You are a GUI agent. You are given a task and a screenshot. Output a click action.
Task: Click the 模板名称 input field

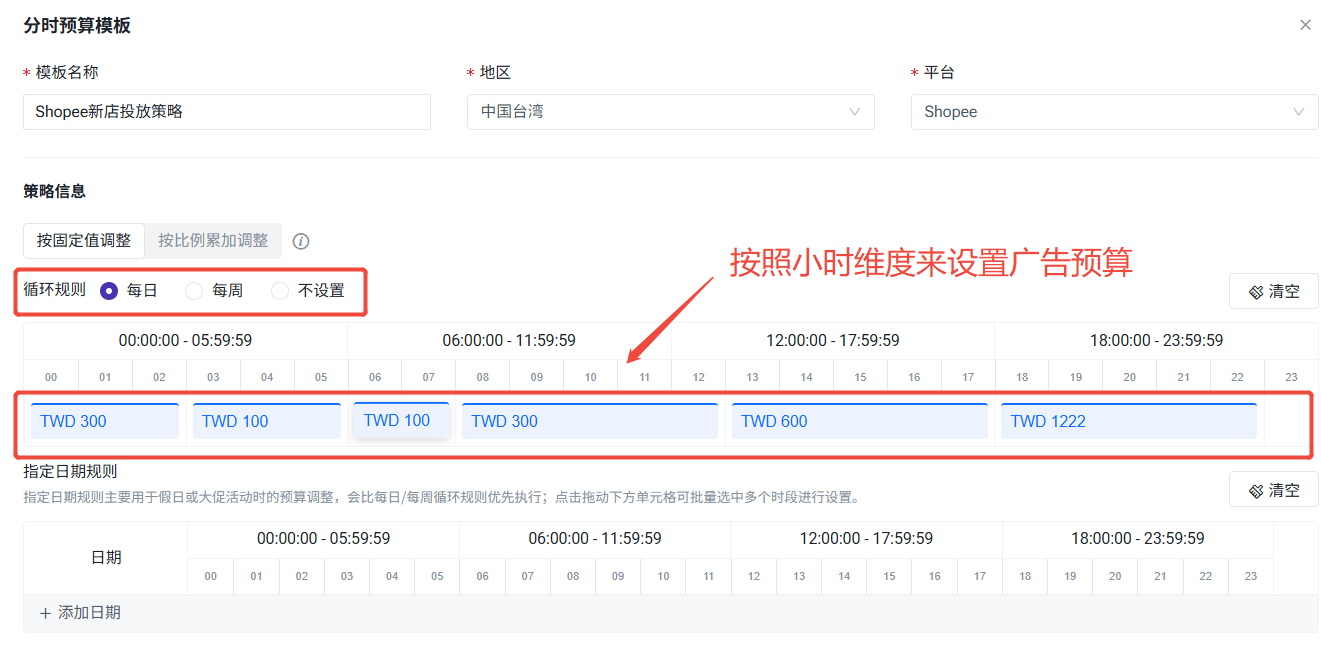(x=227, y=112)
